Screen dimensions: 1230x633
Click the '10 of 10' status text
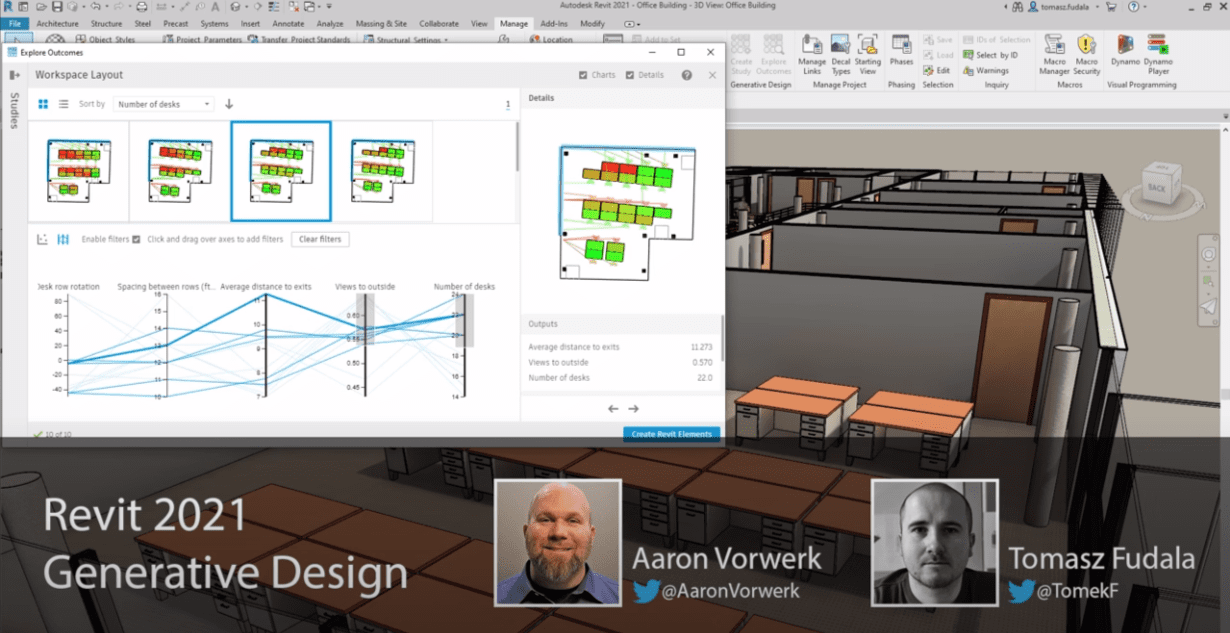[x=59, y=434]
